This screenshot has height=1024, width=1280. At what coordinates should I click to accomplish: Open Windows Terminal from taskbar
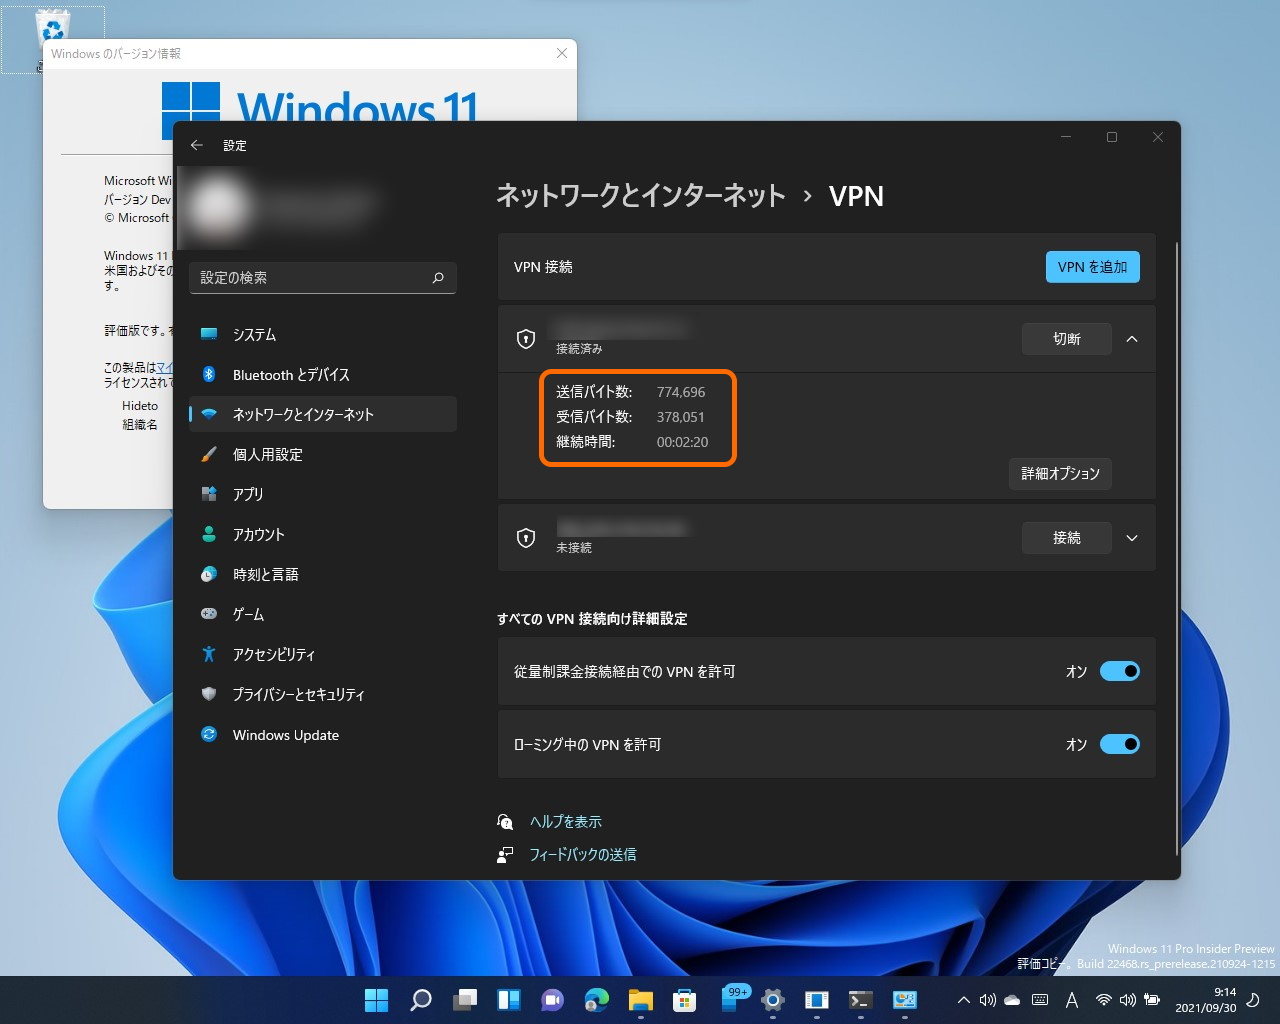tap(860, 999)
